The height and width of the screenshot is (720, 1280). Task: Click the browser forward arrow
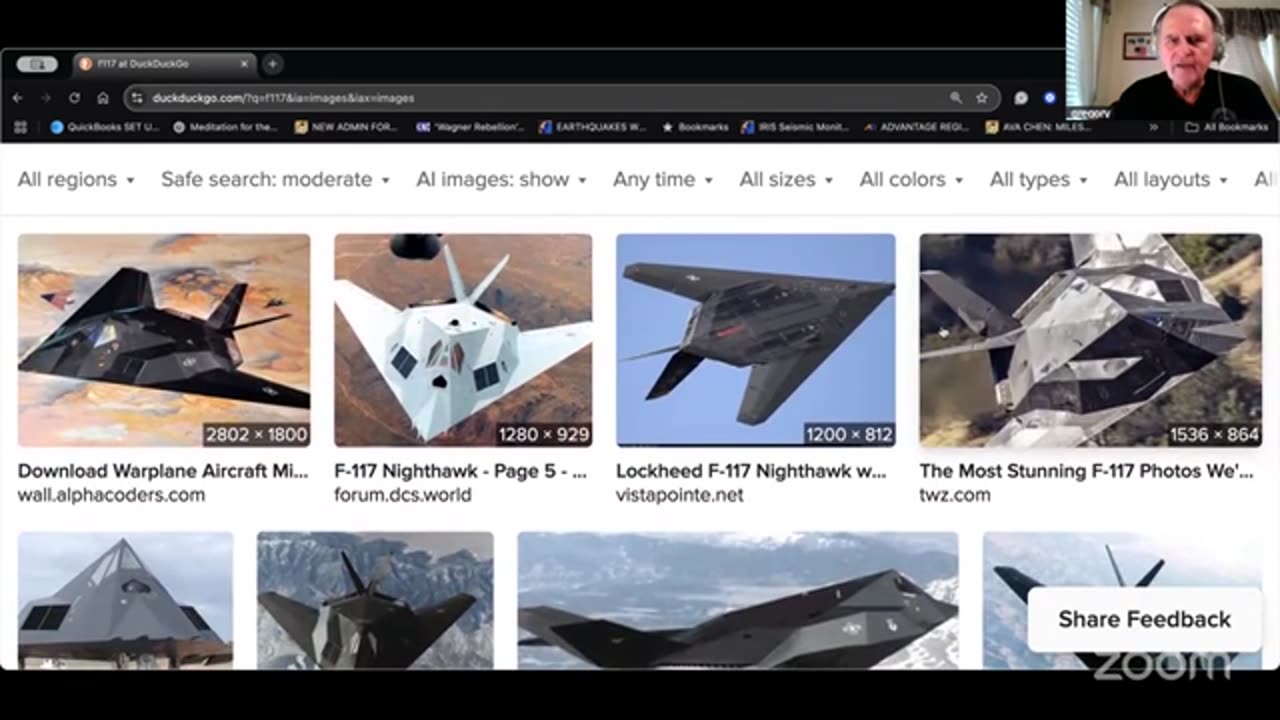45,98
